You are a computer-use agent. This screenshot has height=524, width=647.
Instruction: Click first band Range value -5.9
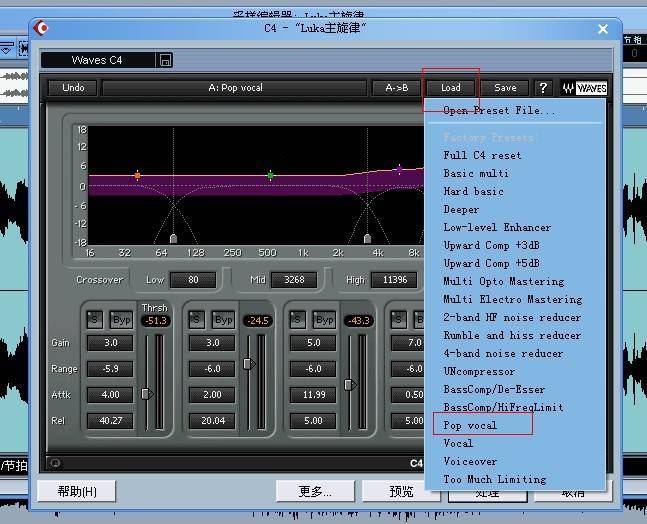[x=110, y=369]
